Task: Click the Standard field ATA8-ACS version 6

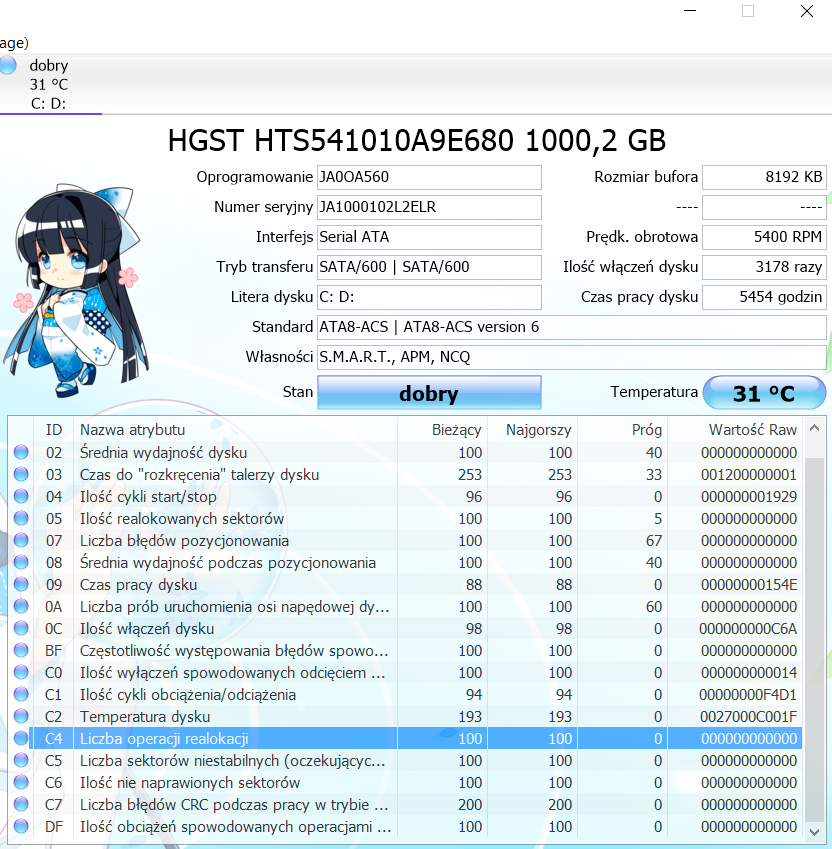Action: click(572, 327)
